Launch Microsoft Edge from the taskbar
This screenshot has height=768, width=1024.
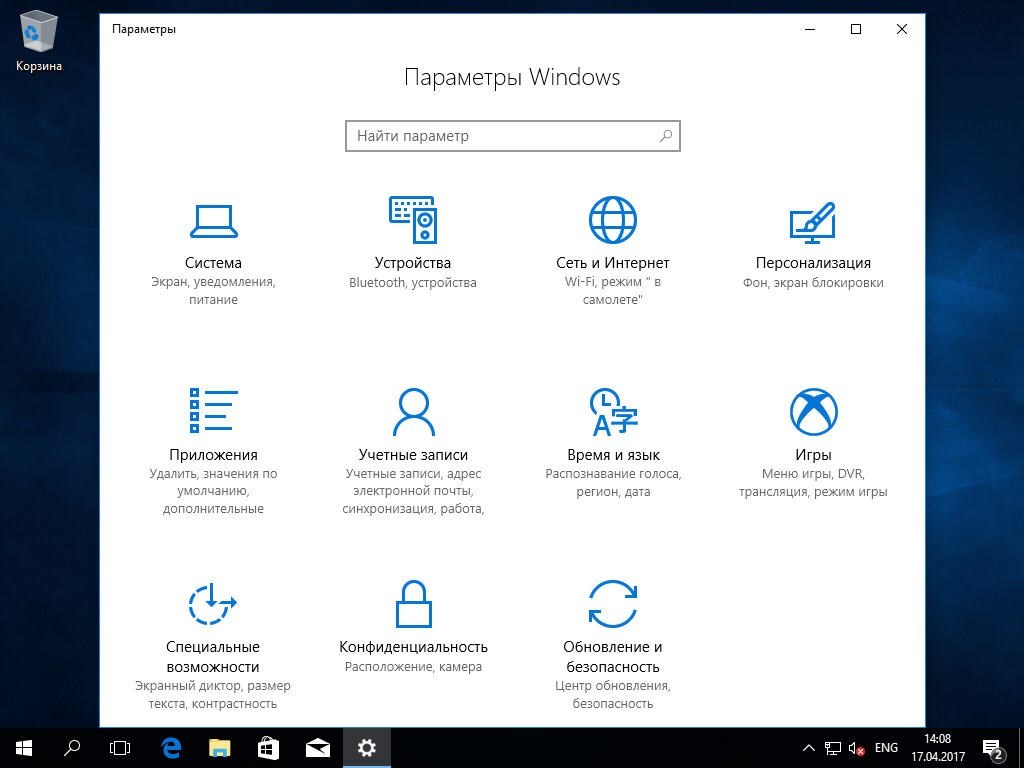pyautogui.click(x=170, y=747)
